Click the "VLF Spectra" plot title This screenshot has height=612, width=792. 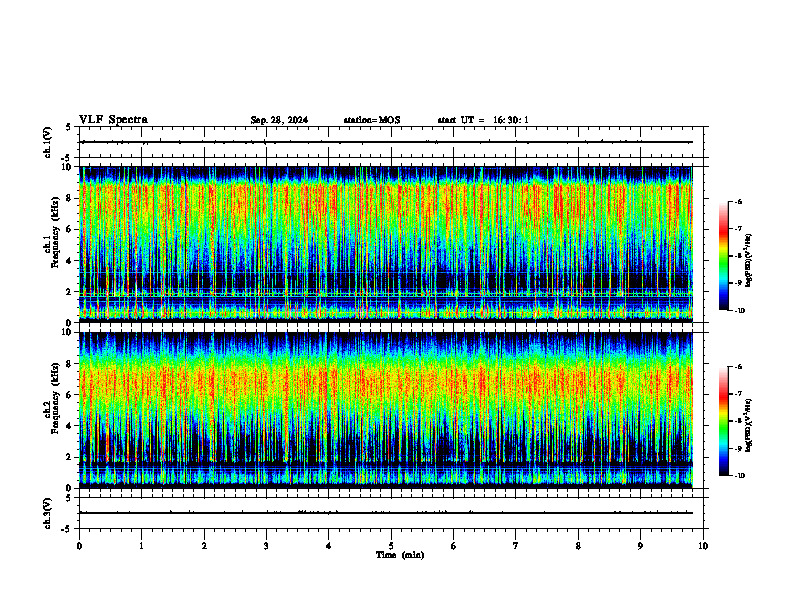click(x=113, y=120)
